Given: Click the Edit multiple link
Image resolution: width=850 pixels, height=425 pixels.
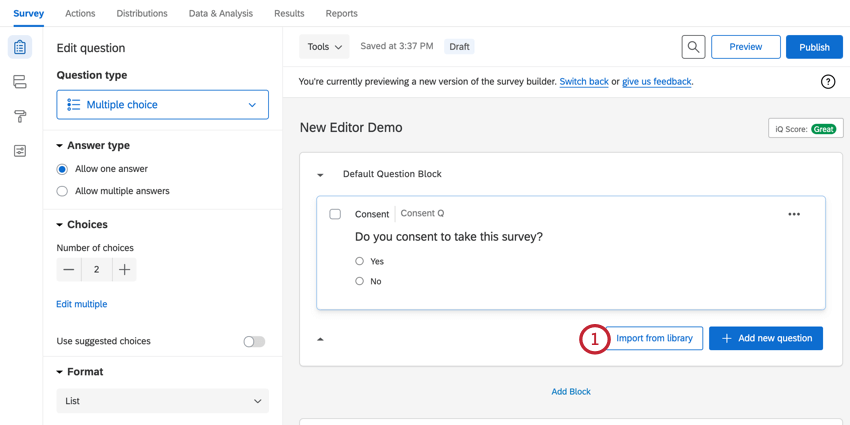Looking at the screenshot, I should [x=82, y=304].
